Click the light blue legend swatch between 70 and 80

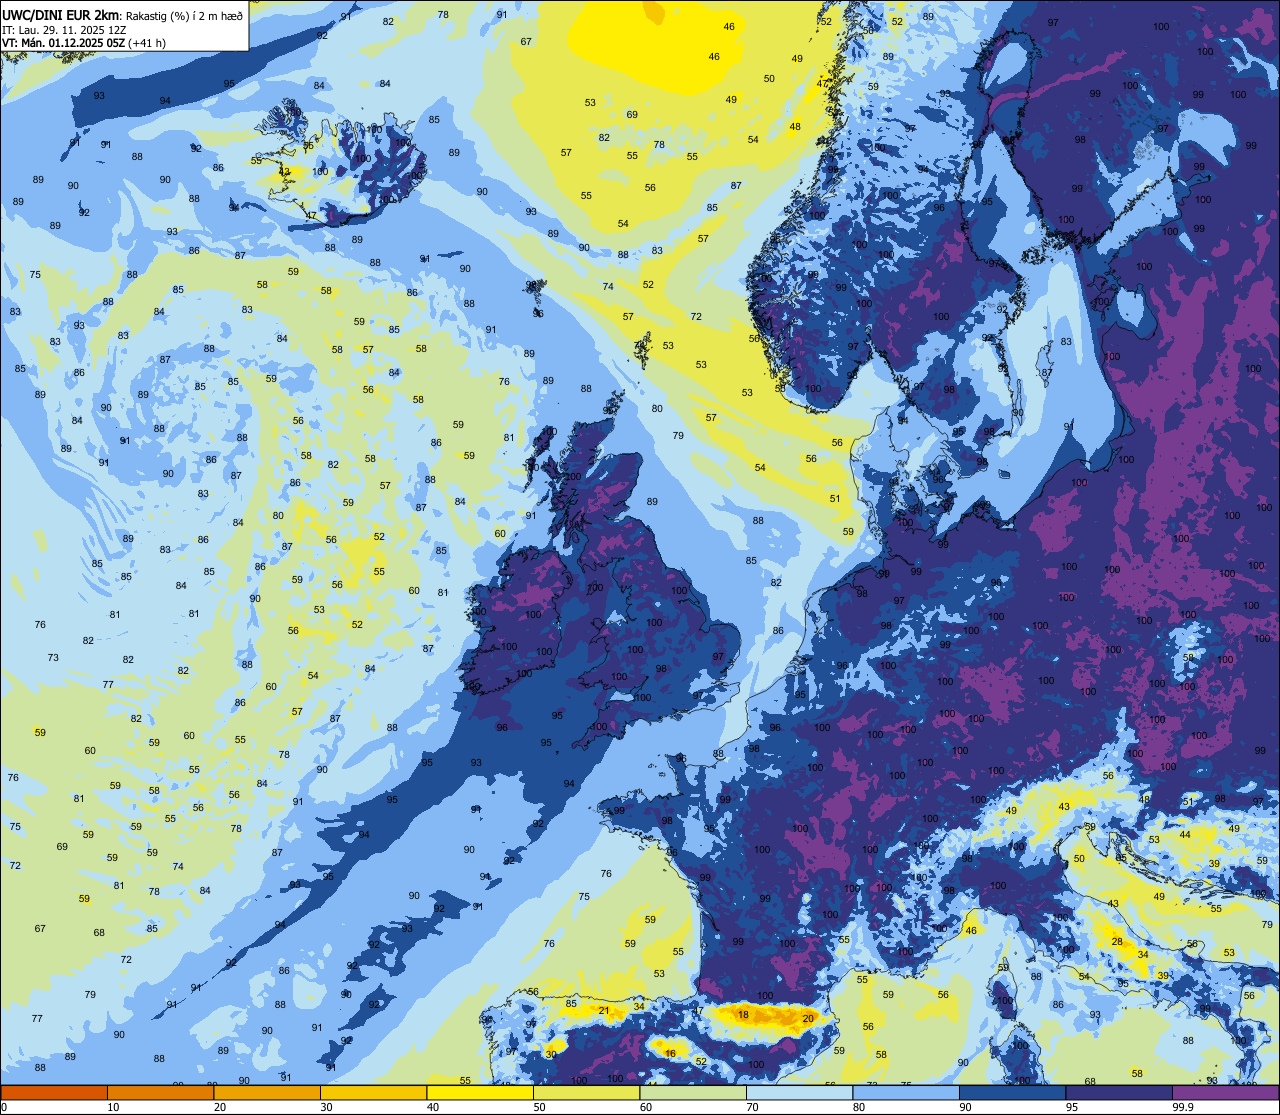coord(799,1092)
